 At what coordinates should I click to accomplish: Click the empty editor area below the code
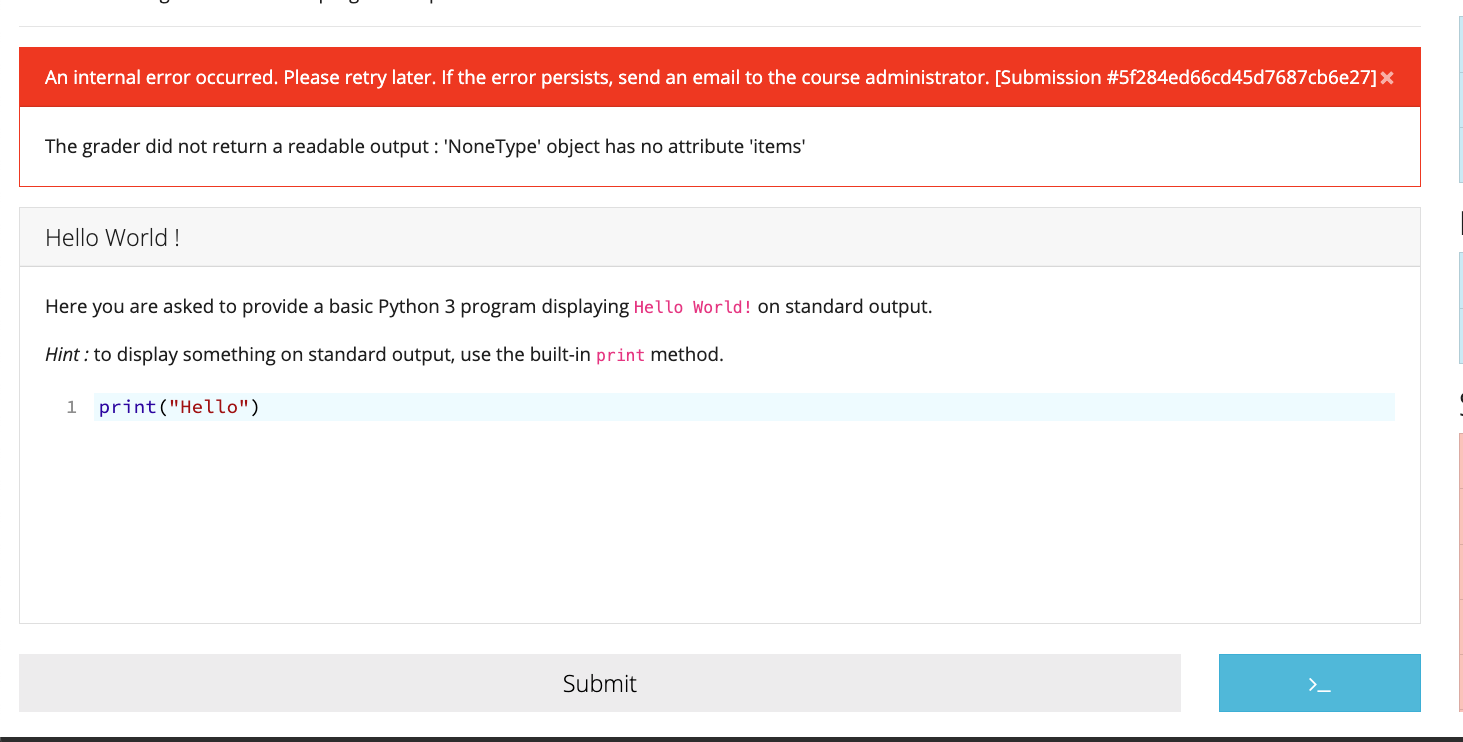coord(700,520)
